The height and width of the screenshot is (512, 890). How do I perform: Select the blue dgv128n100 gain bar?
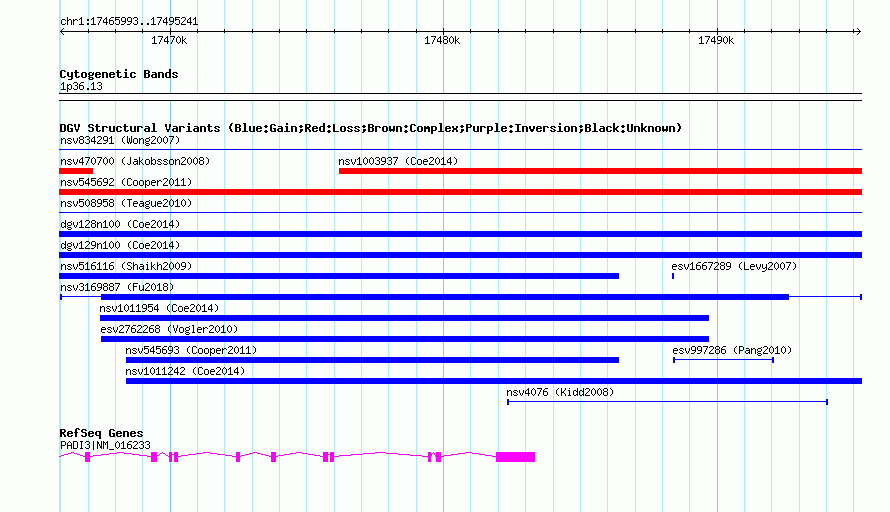(x=461, y=234)
